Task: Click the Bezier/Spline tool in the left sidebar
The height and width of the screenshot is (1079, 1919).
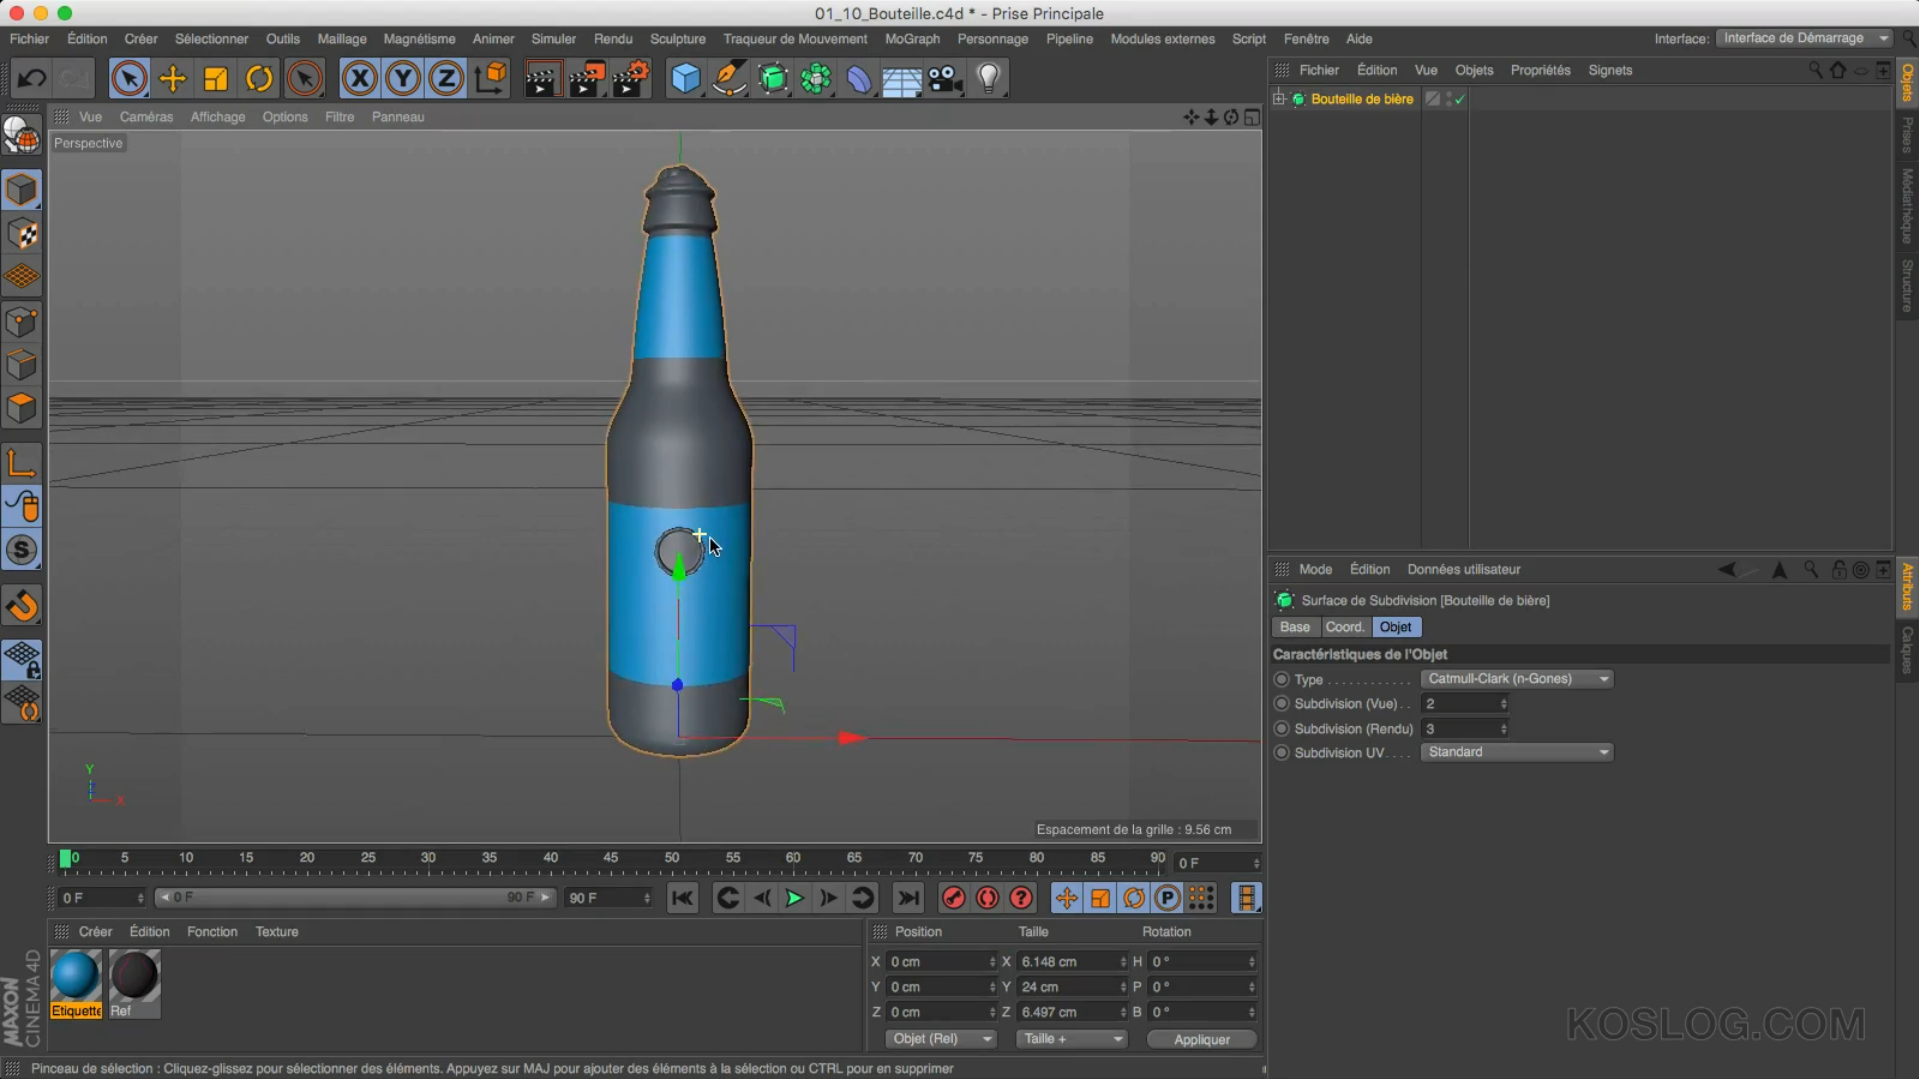Action: click(22, 505)
